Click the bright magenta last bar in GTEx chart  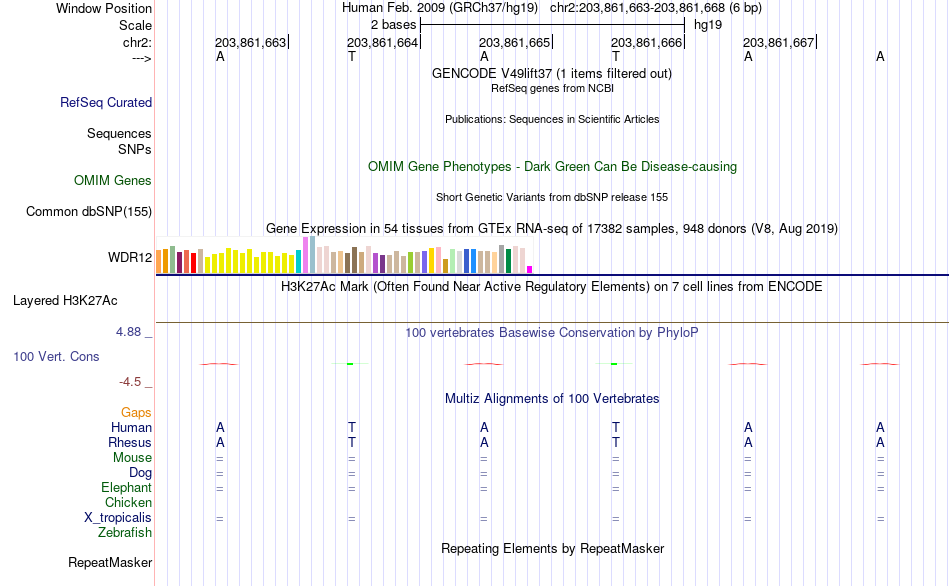[x=530, y=270]
